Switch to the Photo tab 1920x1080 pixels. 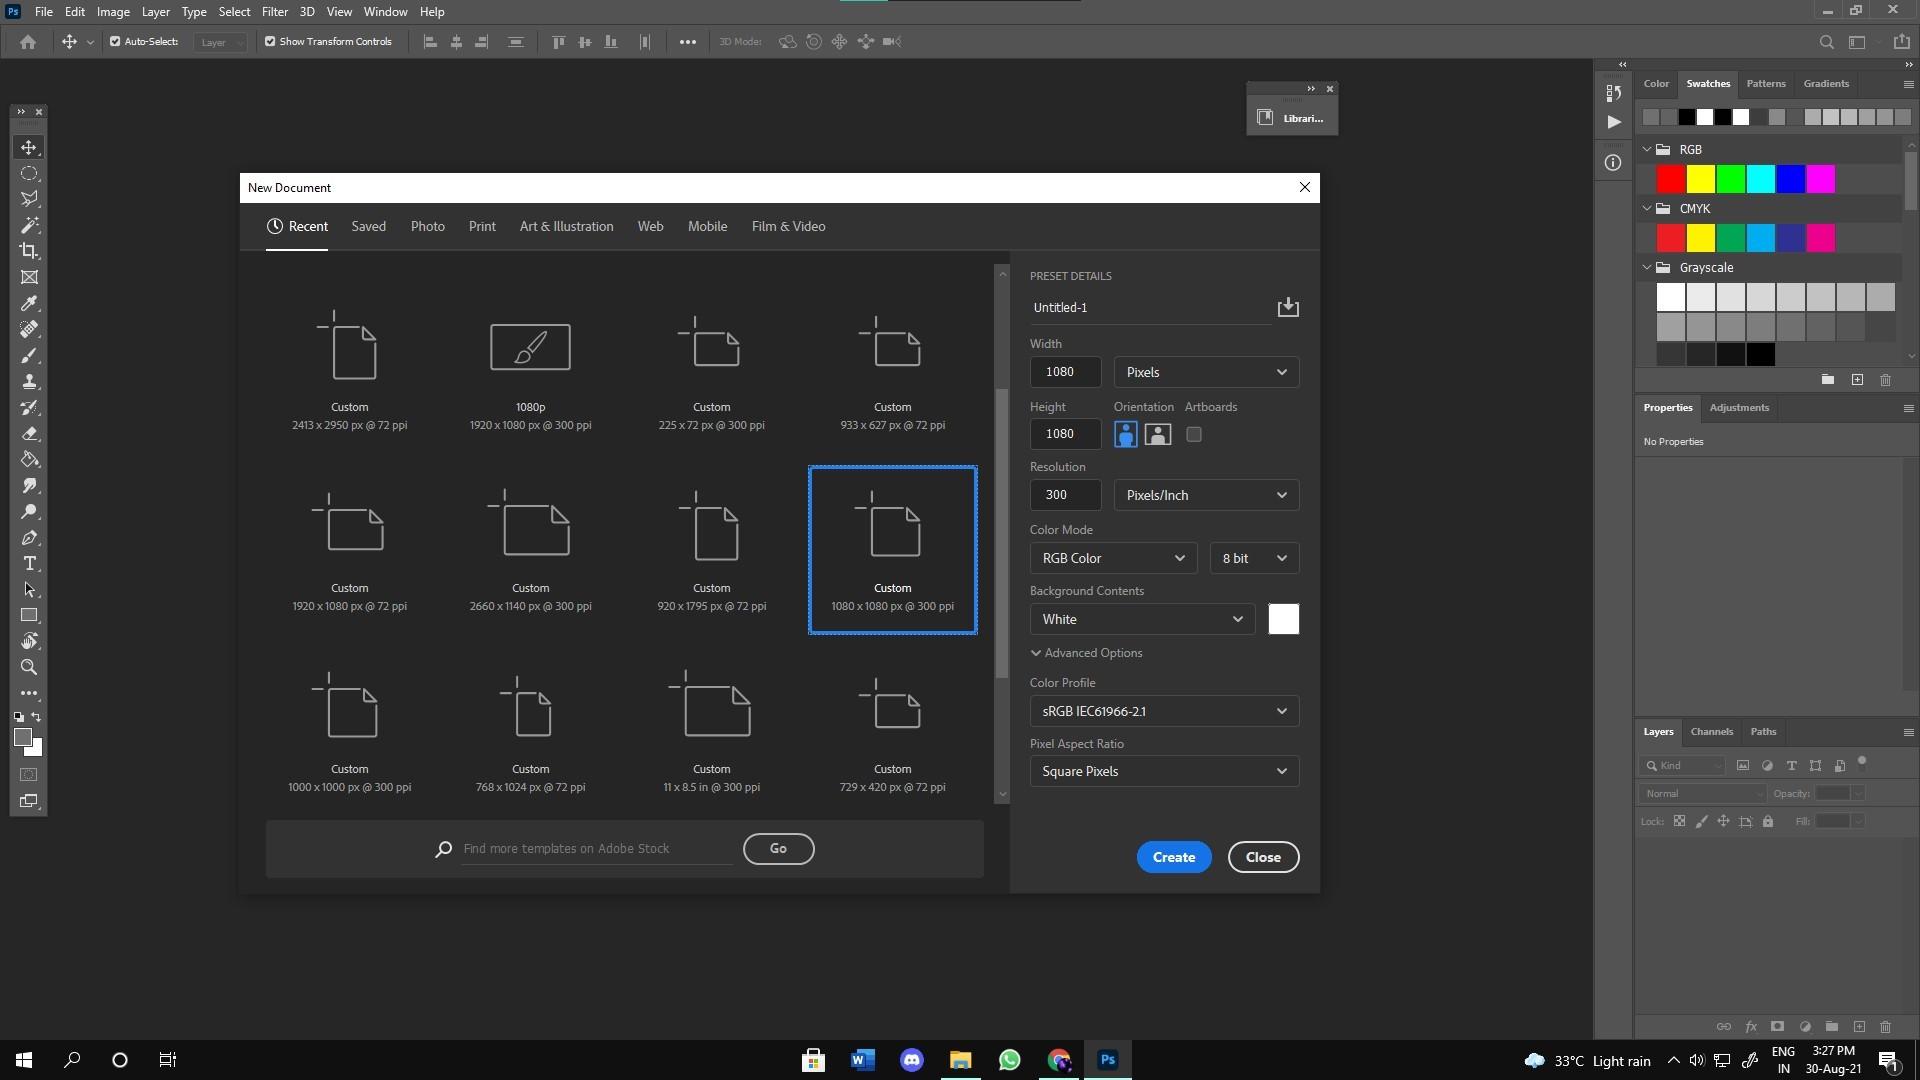pos(427,227)
